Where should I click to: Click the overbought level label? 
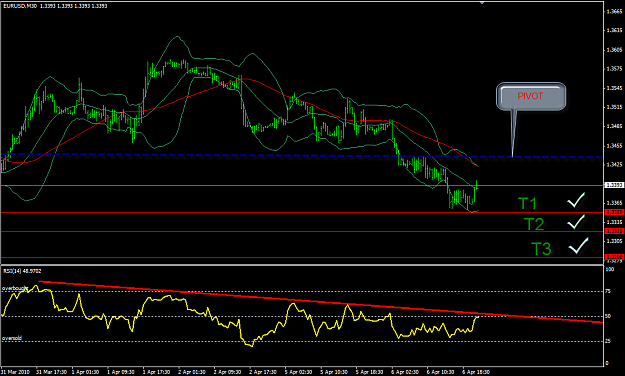click(15, 288)
